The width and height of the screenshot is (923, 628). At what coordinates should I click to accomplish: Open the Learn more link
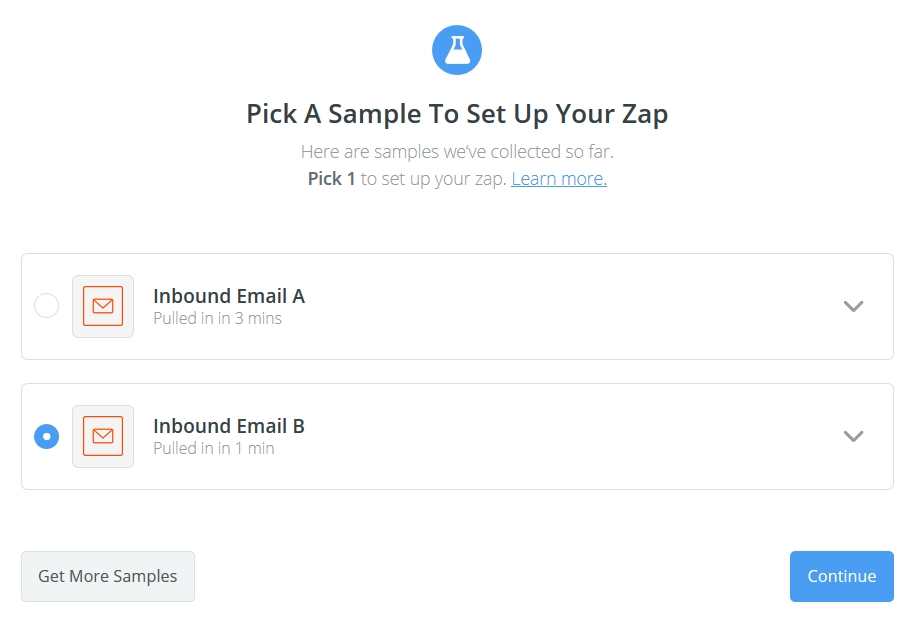point(559,178)
